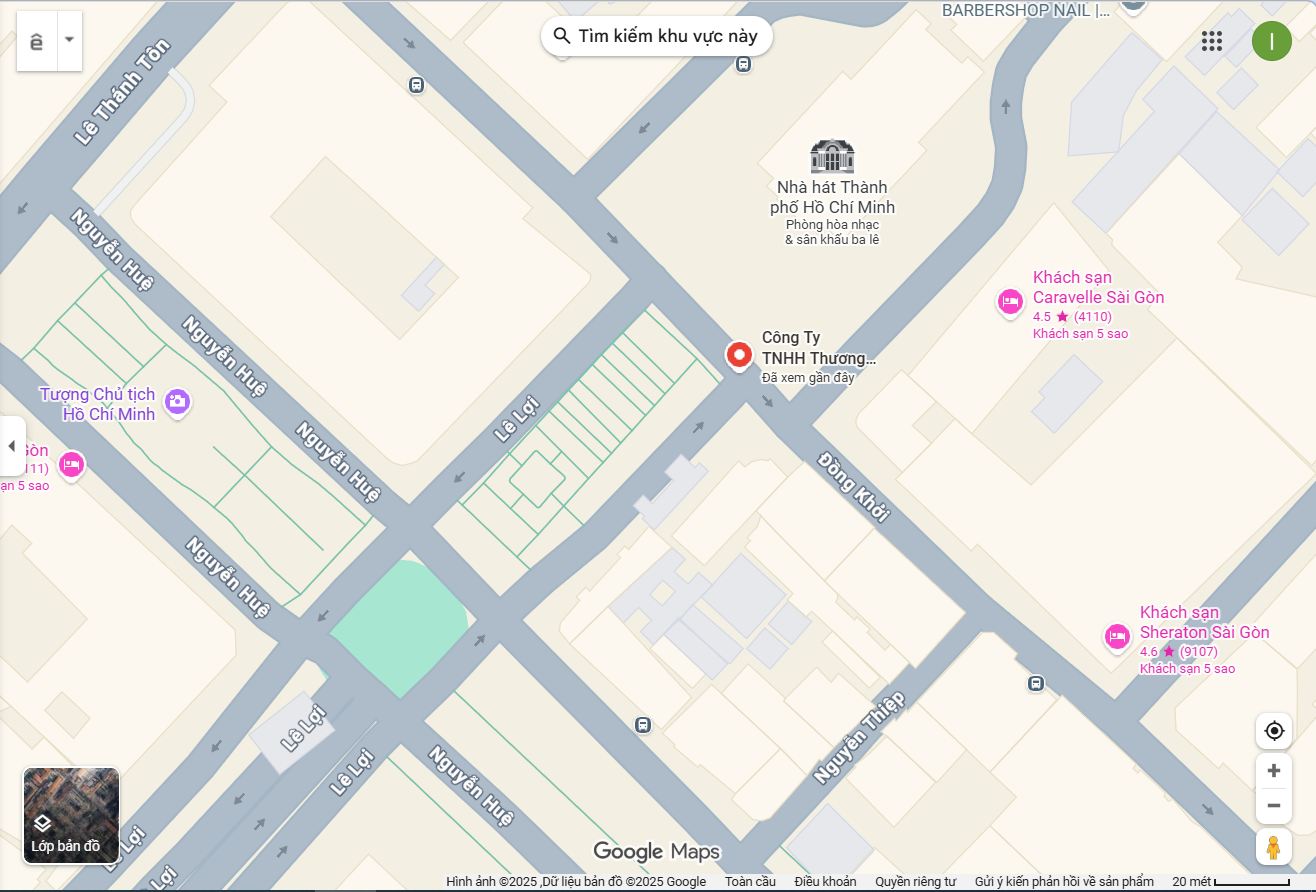Expand the collapsed side panel arrow
The width and height of the screenshot is (1316, 892).
[x=11, y=446]
